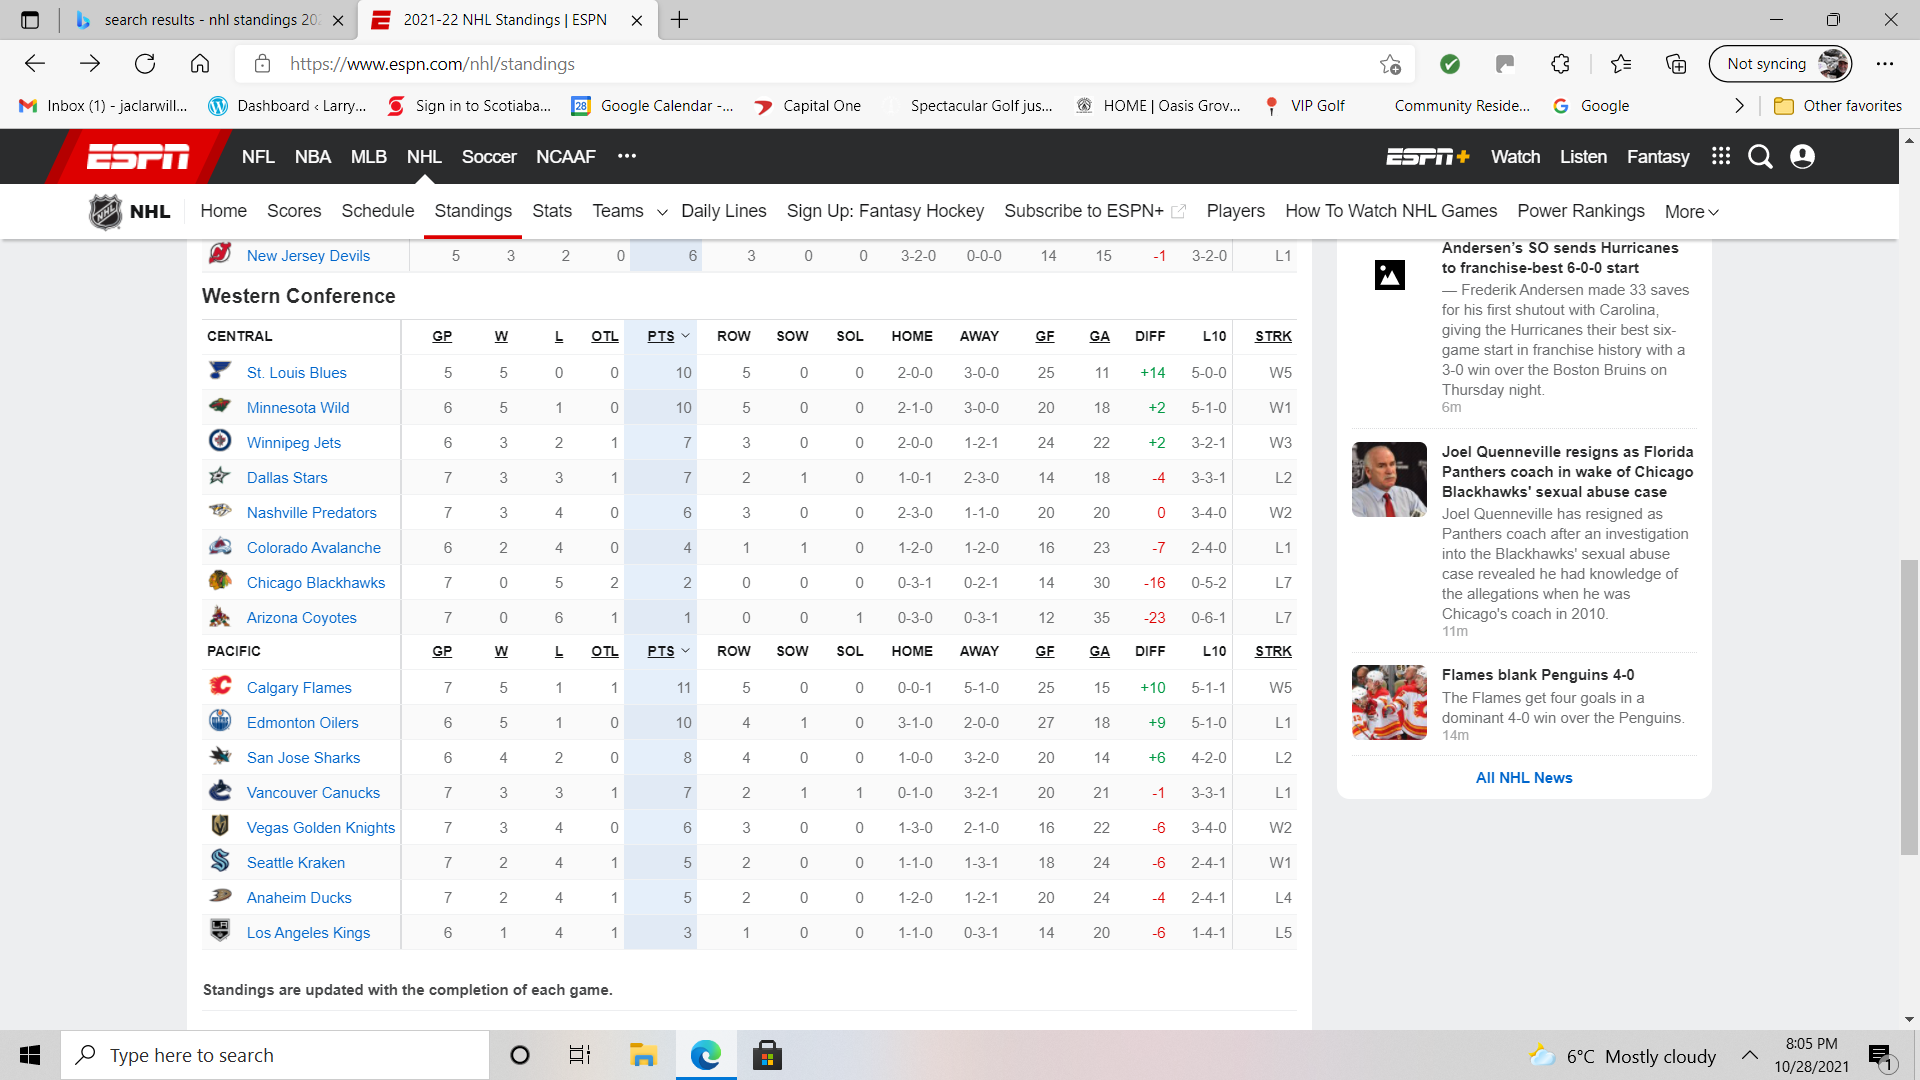This screenshot has height=1080, width=1920.
Task: Click the ESPN+ logo in header
Action: [x=1427, y=157]
